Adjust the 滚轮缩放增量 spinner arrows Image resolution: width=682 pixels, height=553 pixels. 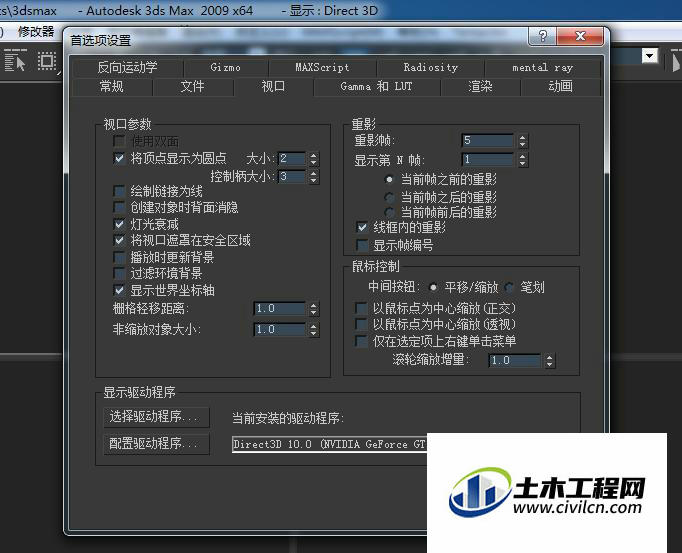tap(549, 360)
